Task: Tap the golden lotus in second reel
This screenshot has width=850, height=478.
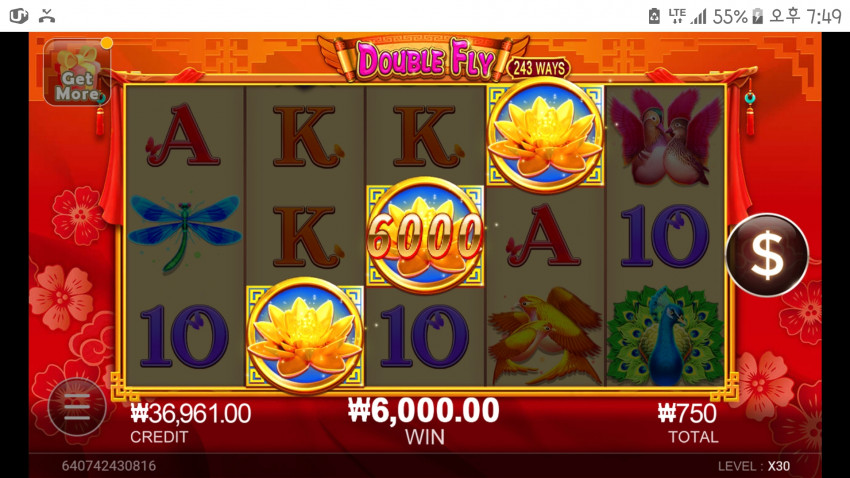Action: [305, 335]
